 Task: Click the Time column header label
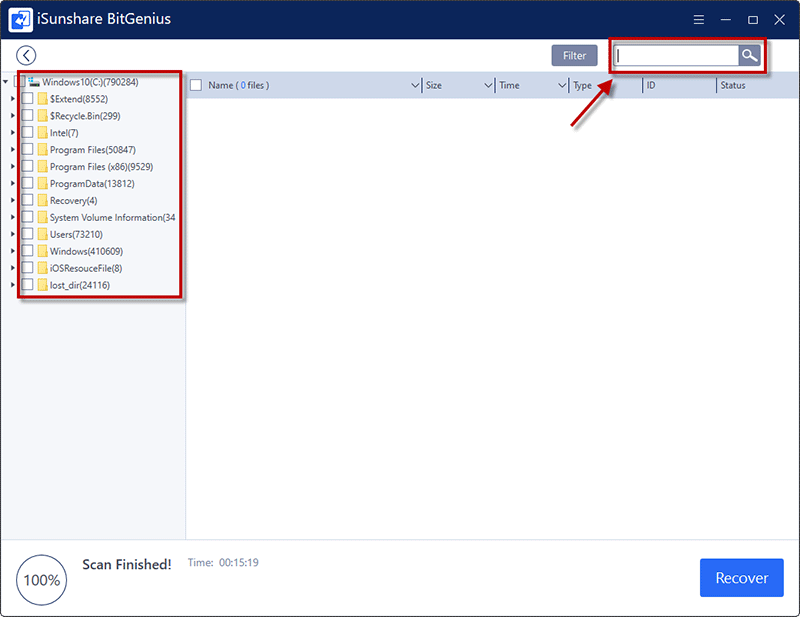click(x=509, y=85)
